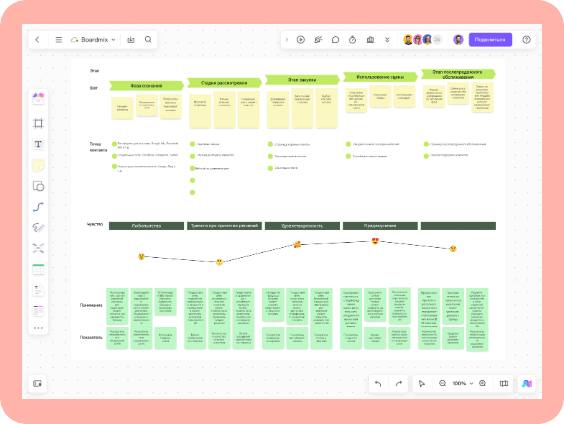
Task: Open the timer tool
Action: pyautogui.click(x=352, y=40)
